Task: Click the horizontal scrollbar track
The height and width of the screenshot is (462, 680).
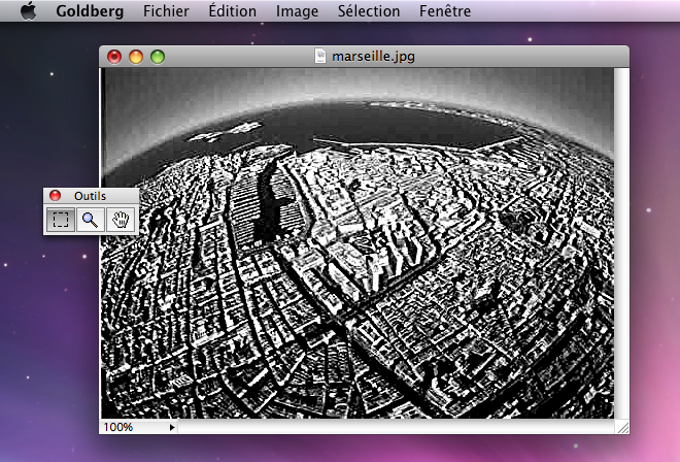Action: point(396,427)
